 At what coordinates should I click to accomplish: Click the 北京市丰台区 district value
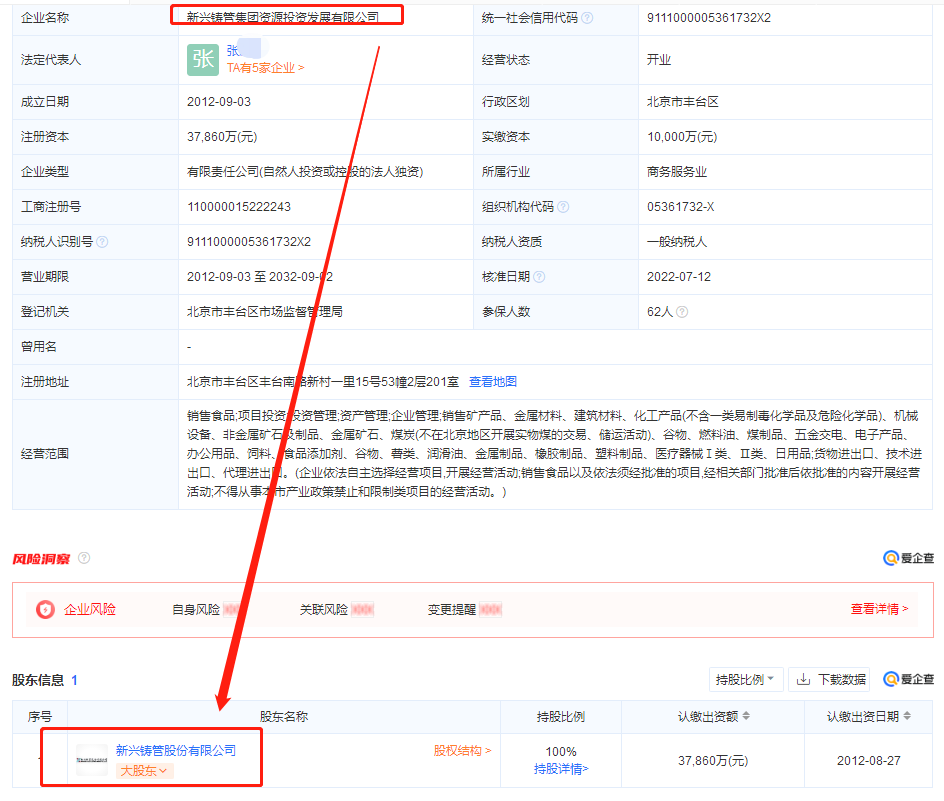click(683, 102)
